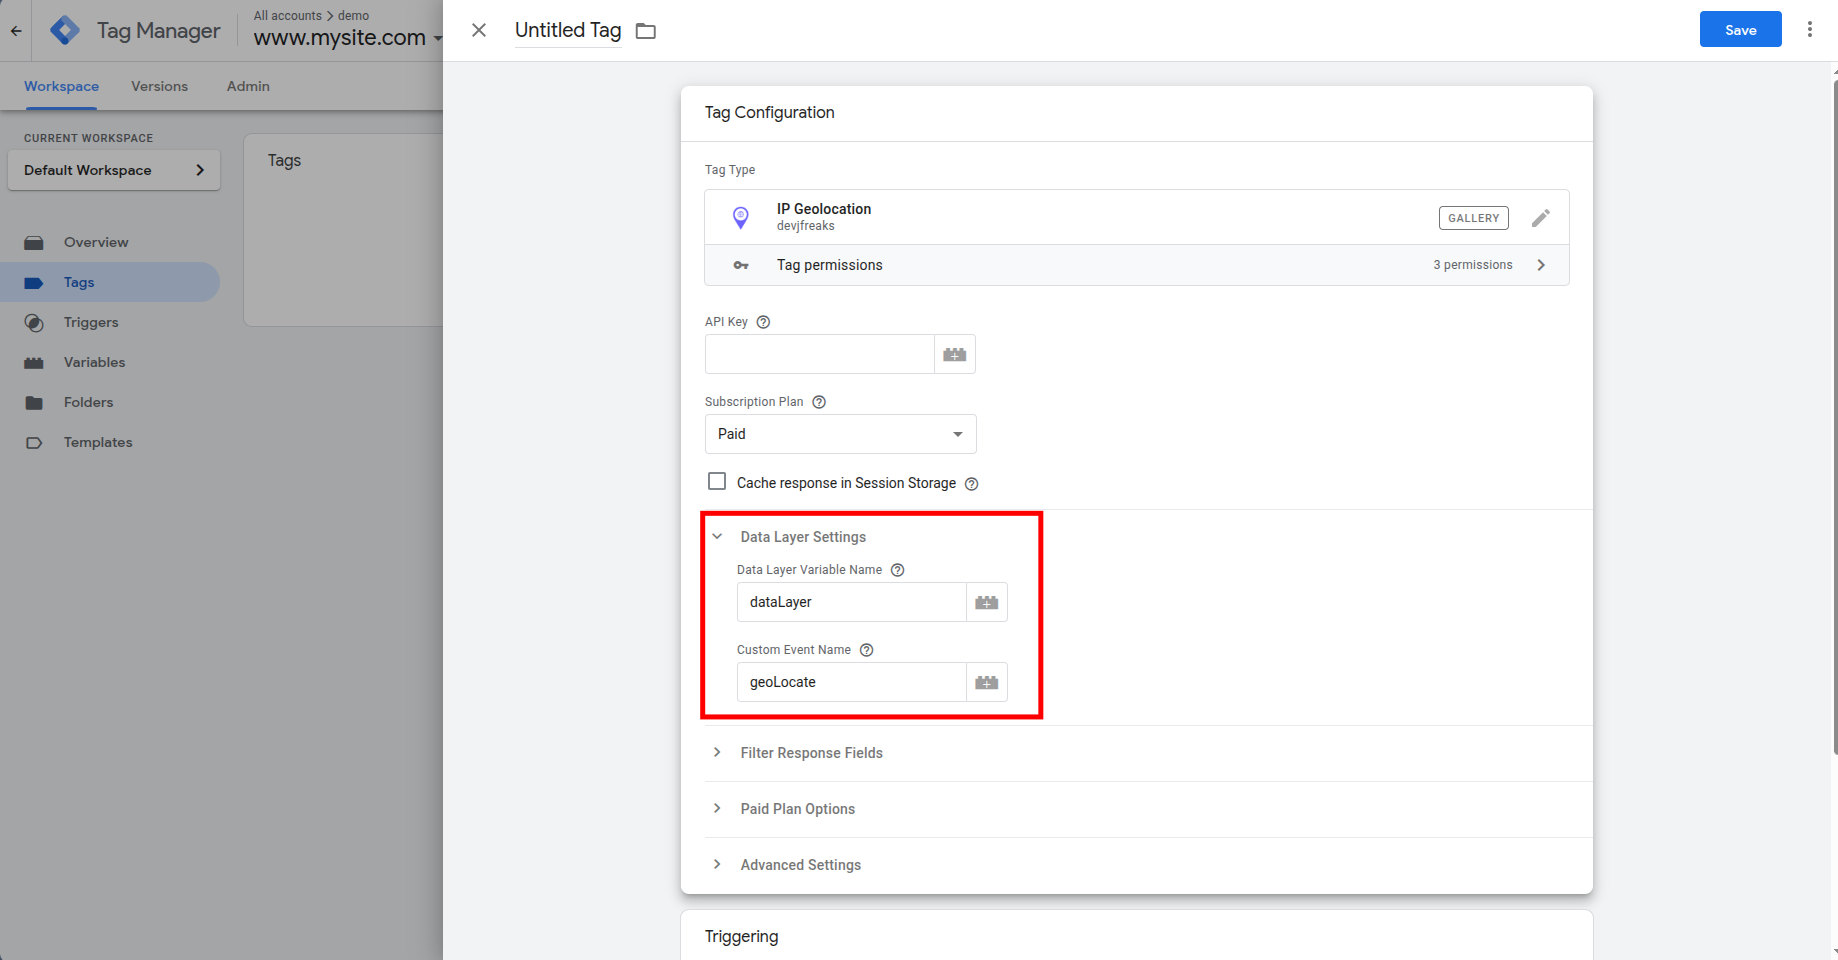Click the key icon for Tag permissions
Screen dimensions: 1838x960
click(741, 265)
